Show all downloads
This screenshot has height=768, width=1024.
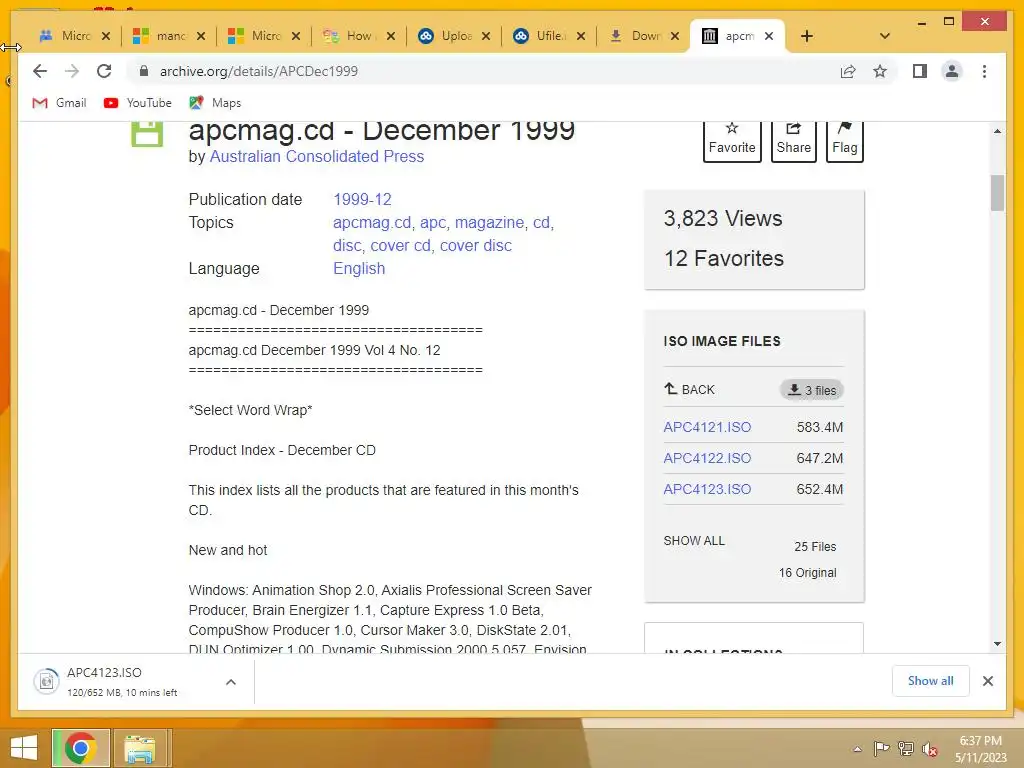coord(931,681)
